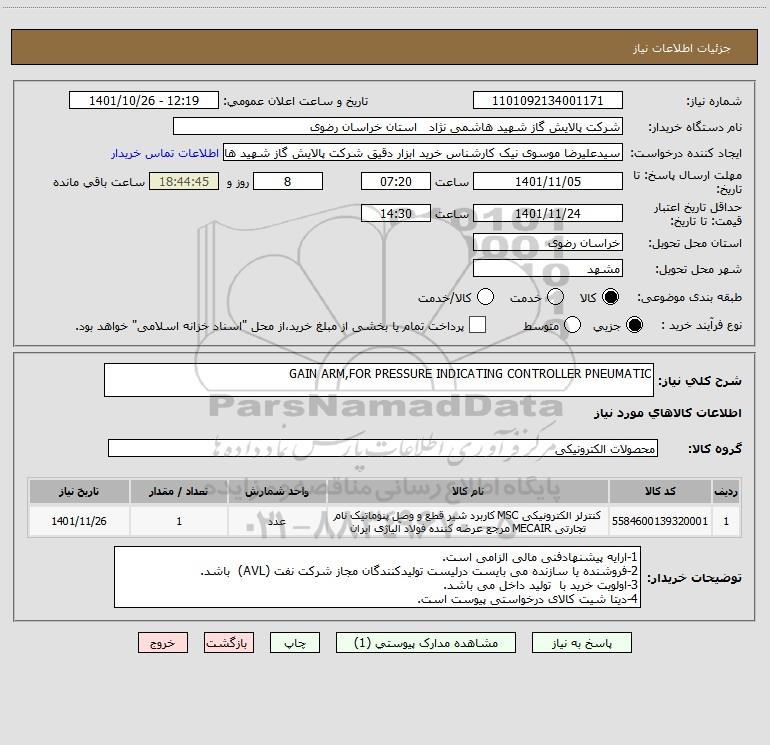Viewport: 770px width, 745px height.
Task: Select the کالا/خدمت radio button
Action: point(485,297)
